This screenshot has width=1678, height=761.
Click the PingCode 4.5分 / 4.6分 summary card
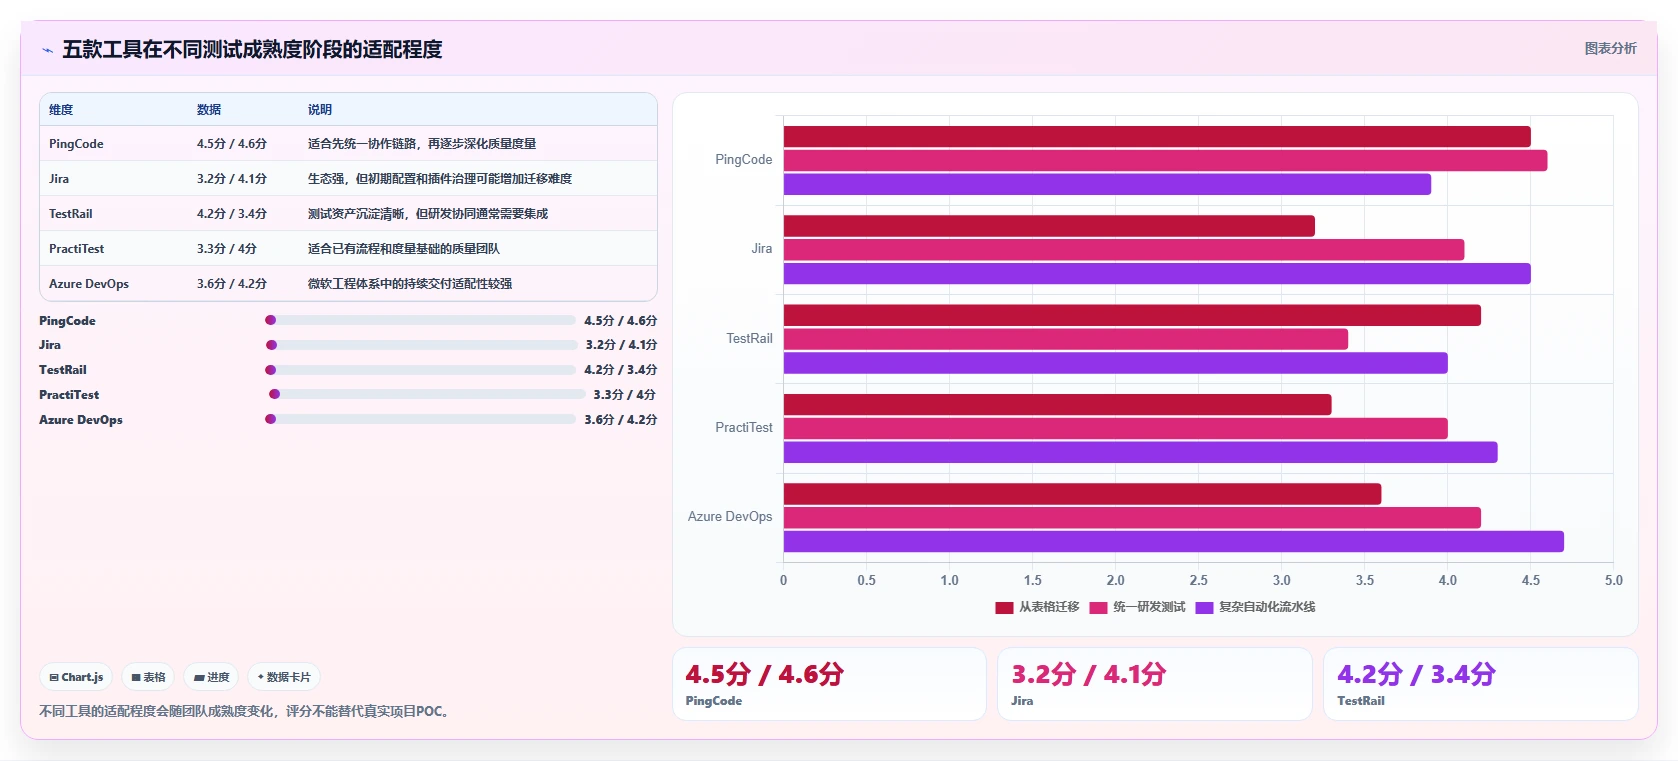(829, 684)
